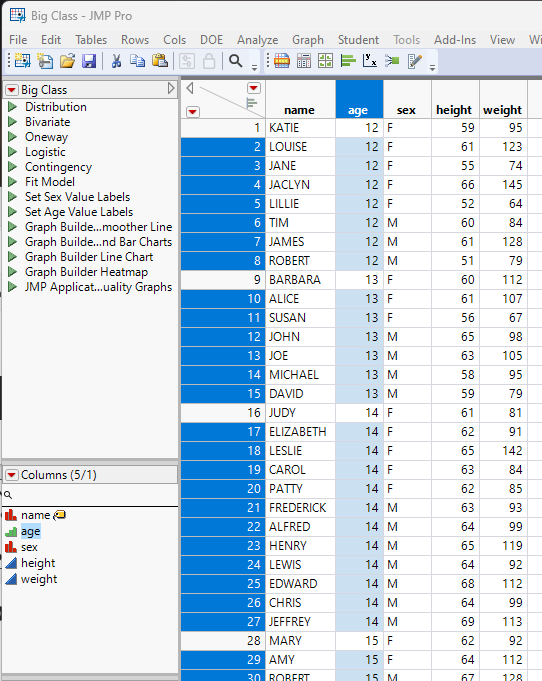Click the Open file folder icon
Screen dimensions: 542x681
point(67,61)
